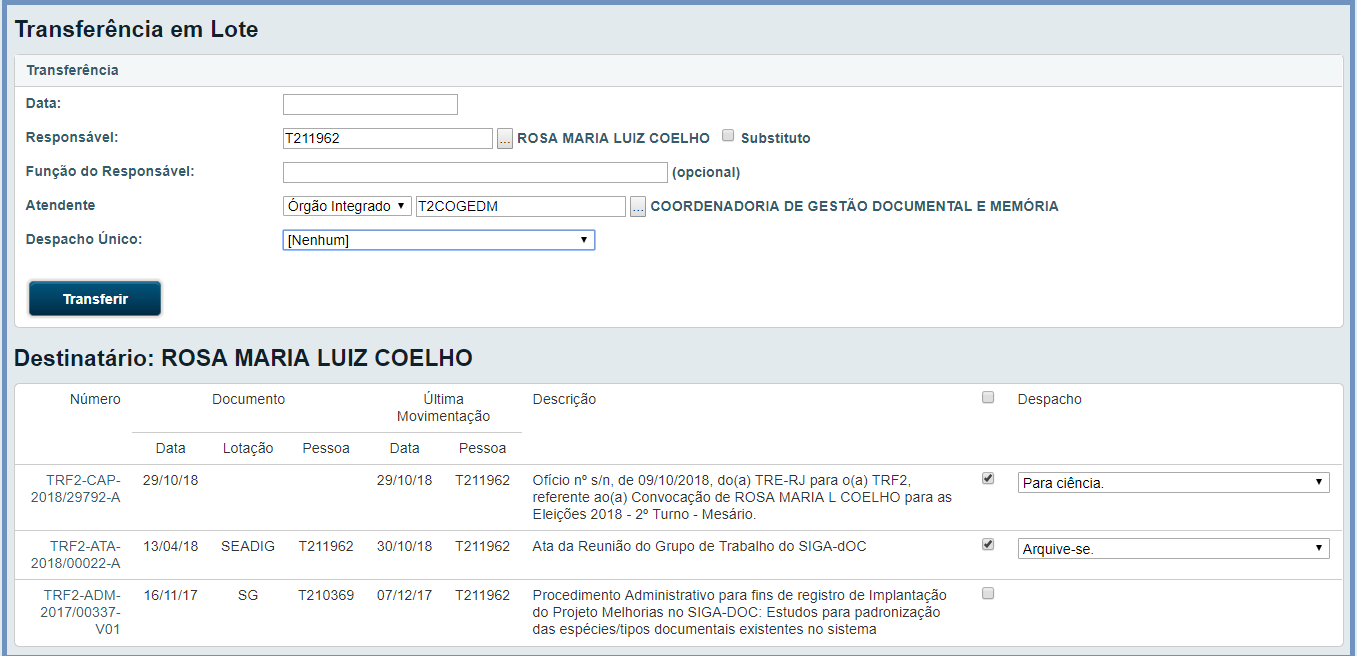Open document TRF2-ADM-2017/00337-V01
The image size is (1357, 656).
[x=82, y=612]
